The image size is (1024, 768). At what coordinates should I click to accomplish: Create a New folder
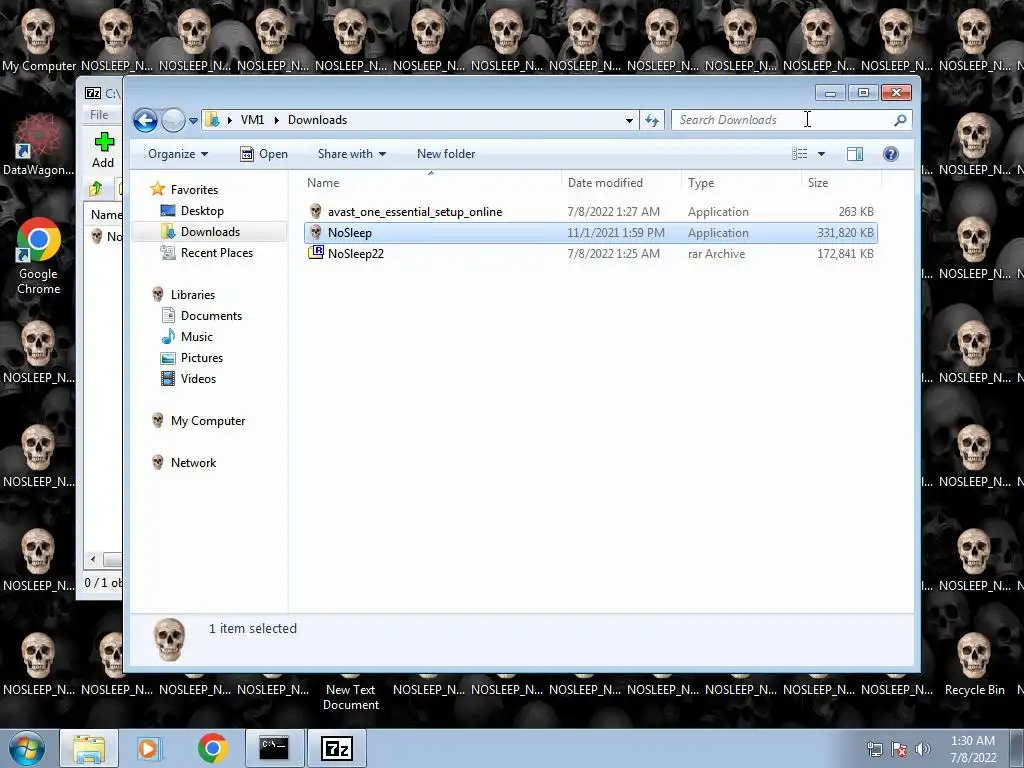point(446,154)
